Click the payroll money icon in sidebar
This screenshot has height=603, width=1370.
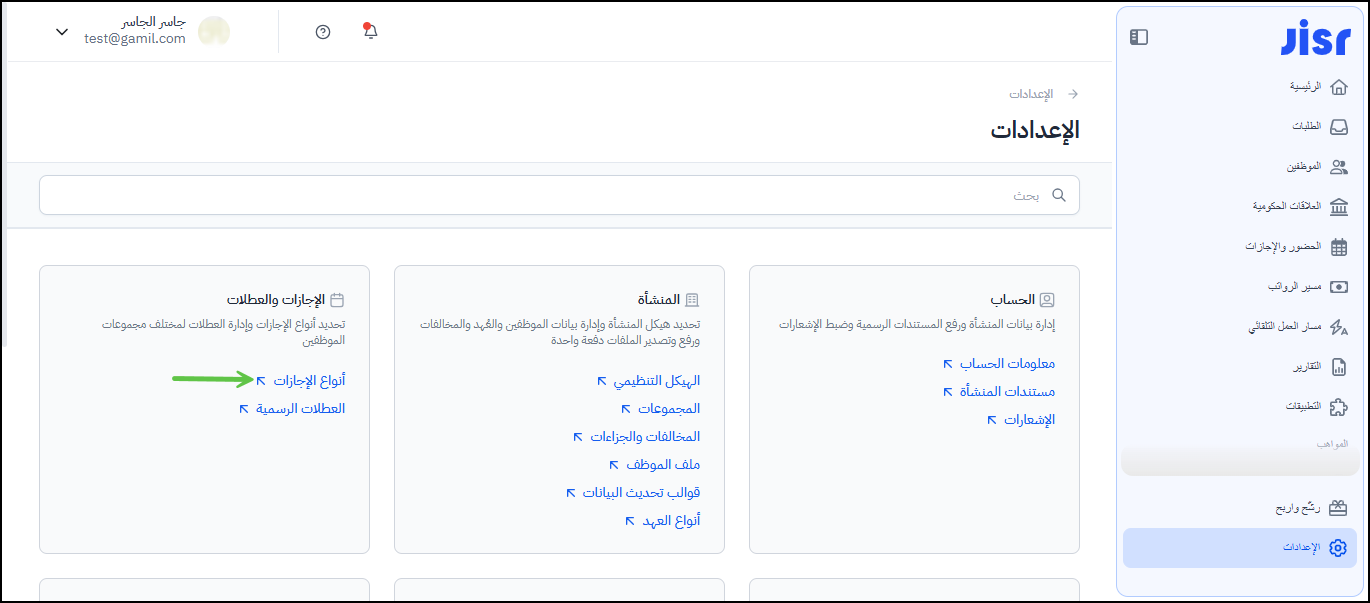click(x=1339, y=287)
